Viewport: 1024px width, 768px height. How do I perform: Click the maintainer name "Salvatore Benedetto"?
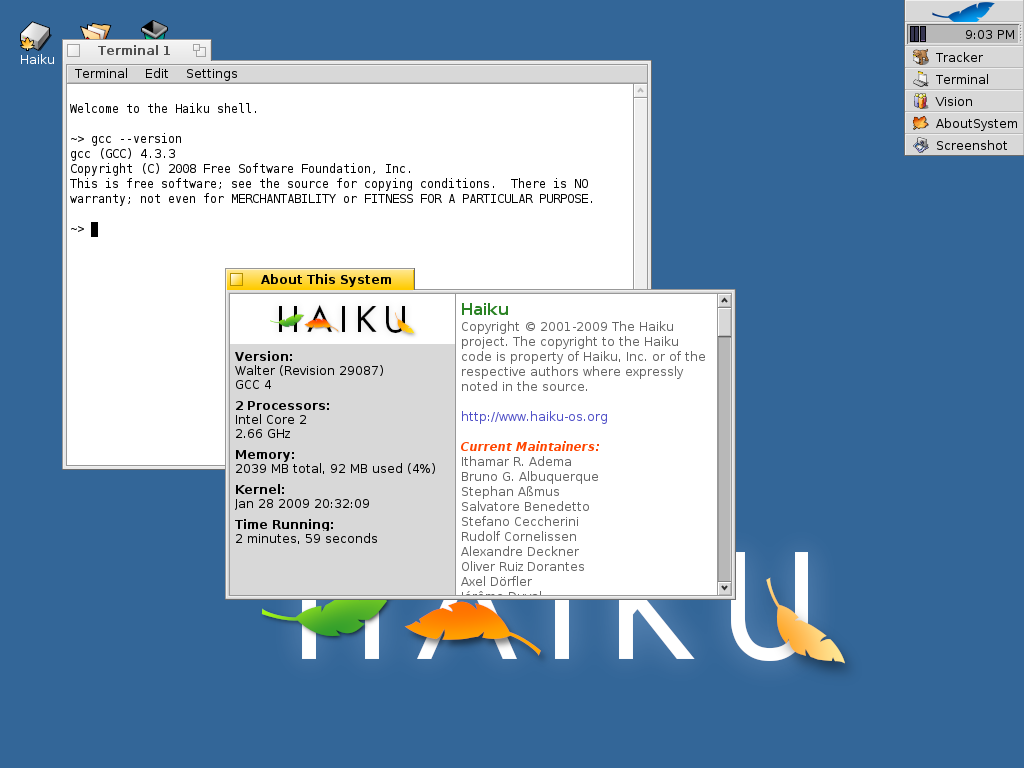click(x=525, y=507)
